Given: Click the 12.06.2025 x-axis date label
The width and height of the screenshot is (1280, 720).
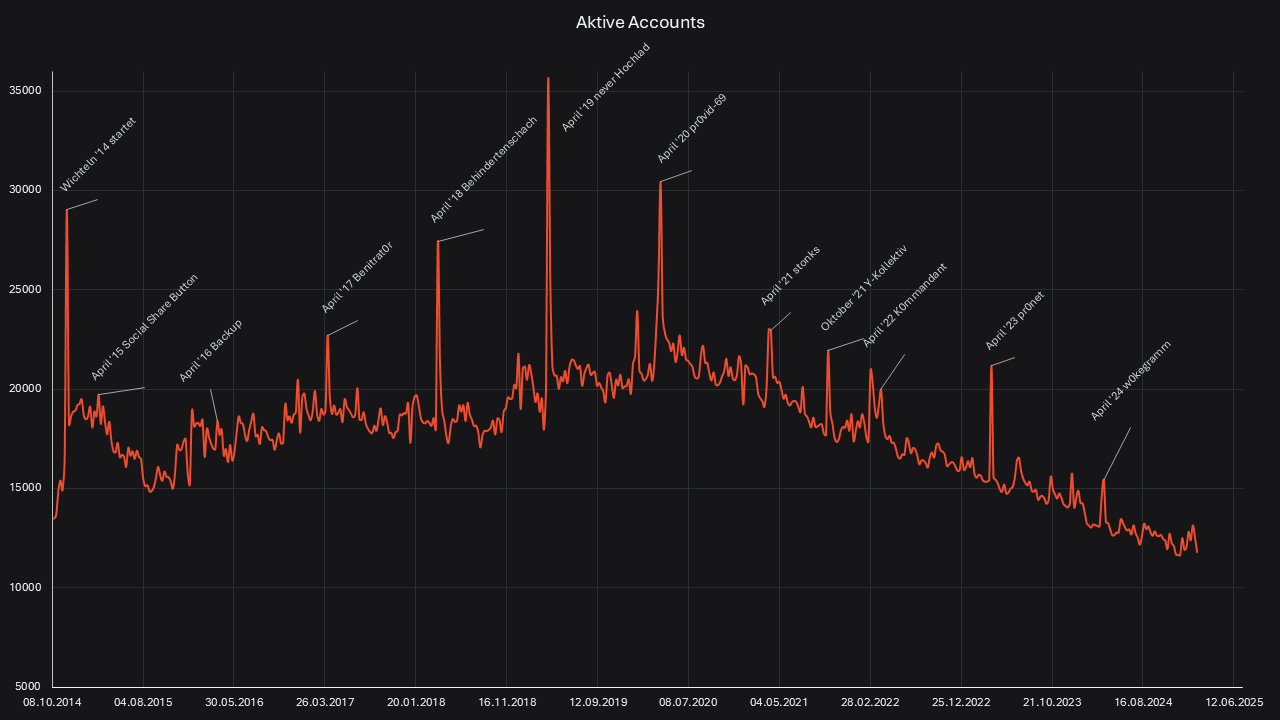Looking at the screenshot, I should point(1232,703).
